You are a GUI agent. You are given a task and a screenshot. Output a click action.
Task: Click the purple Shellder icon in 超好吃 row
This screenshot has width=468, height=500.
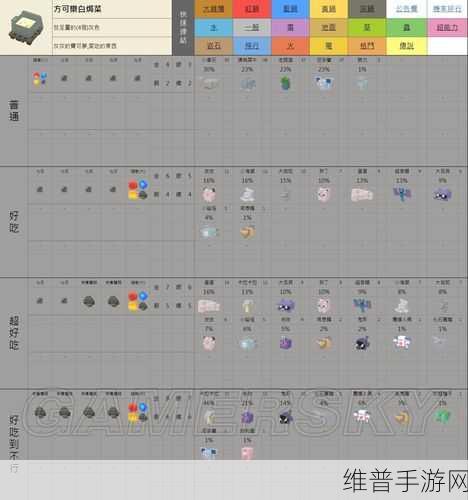285,306
